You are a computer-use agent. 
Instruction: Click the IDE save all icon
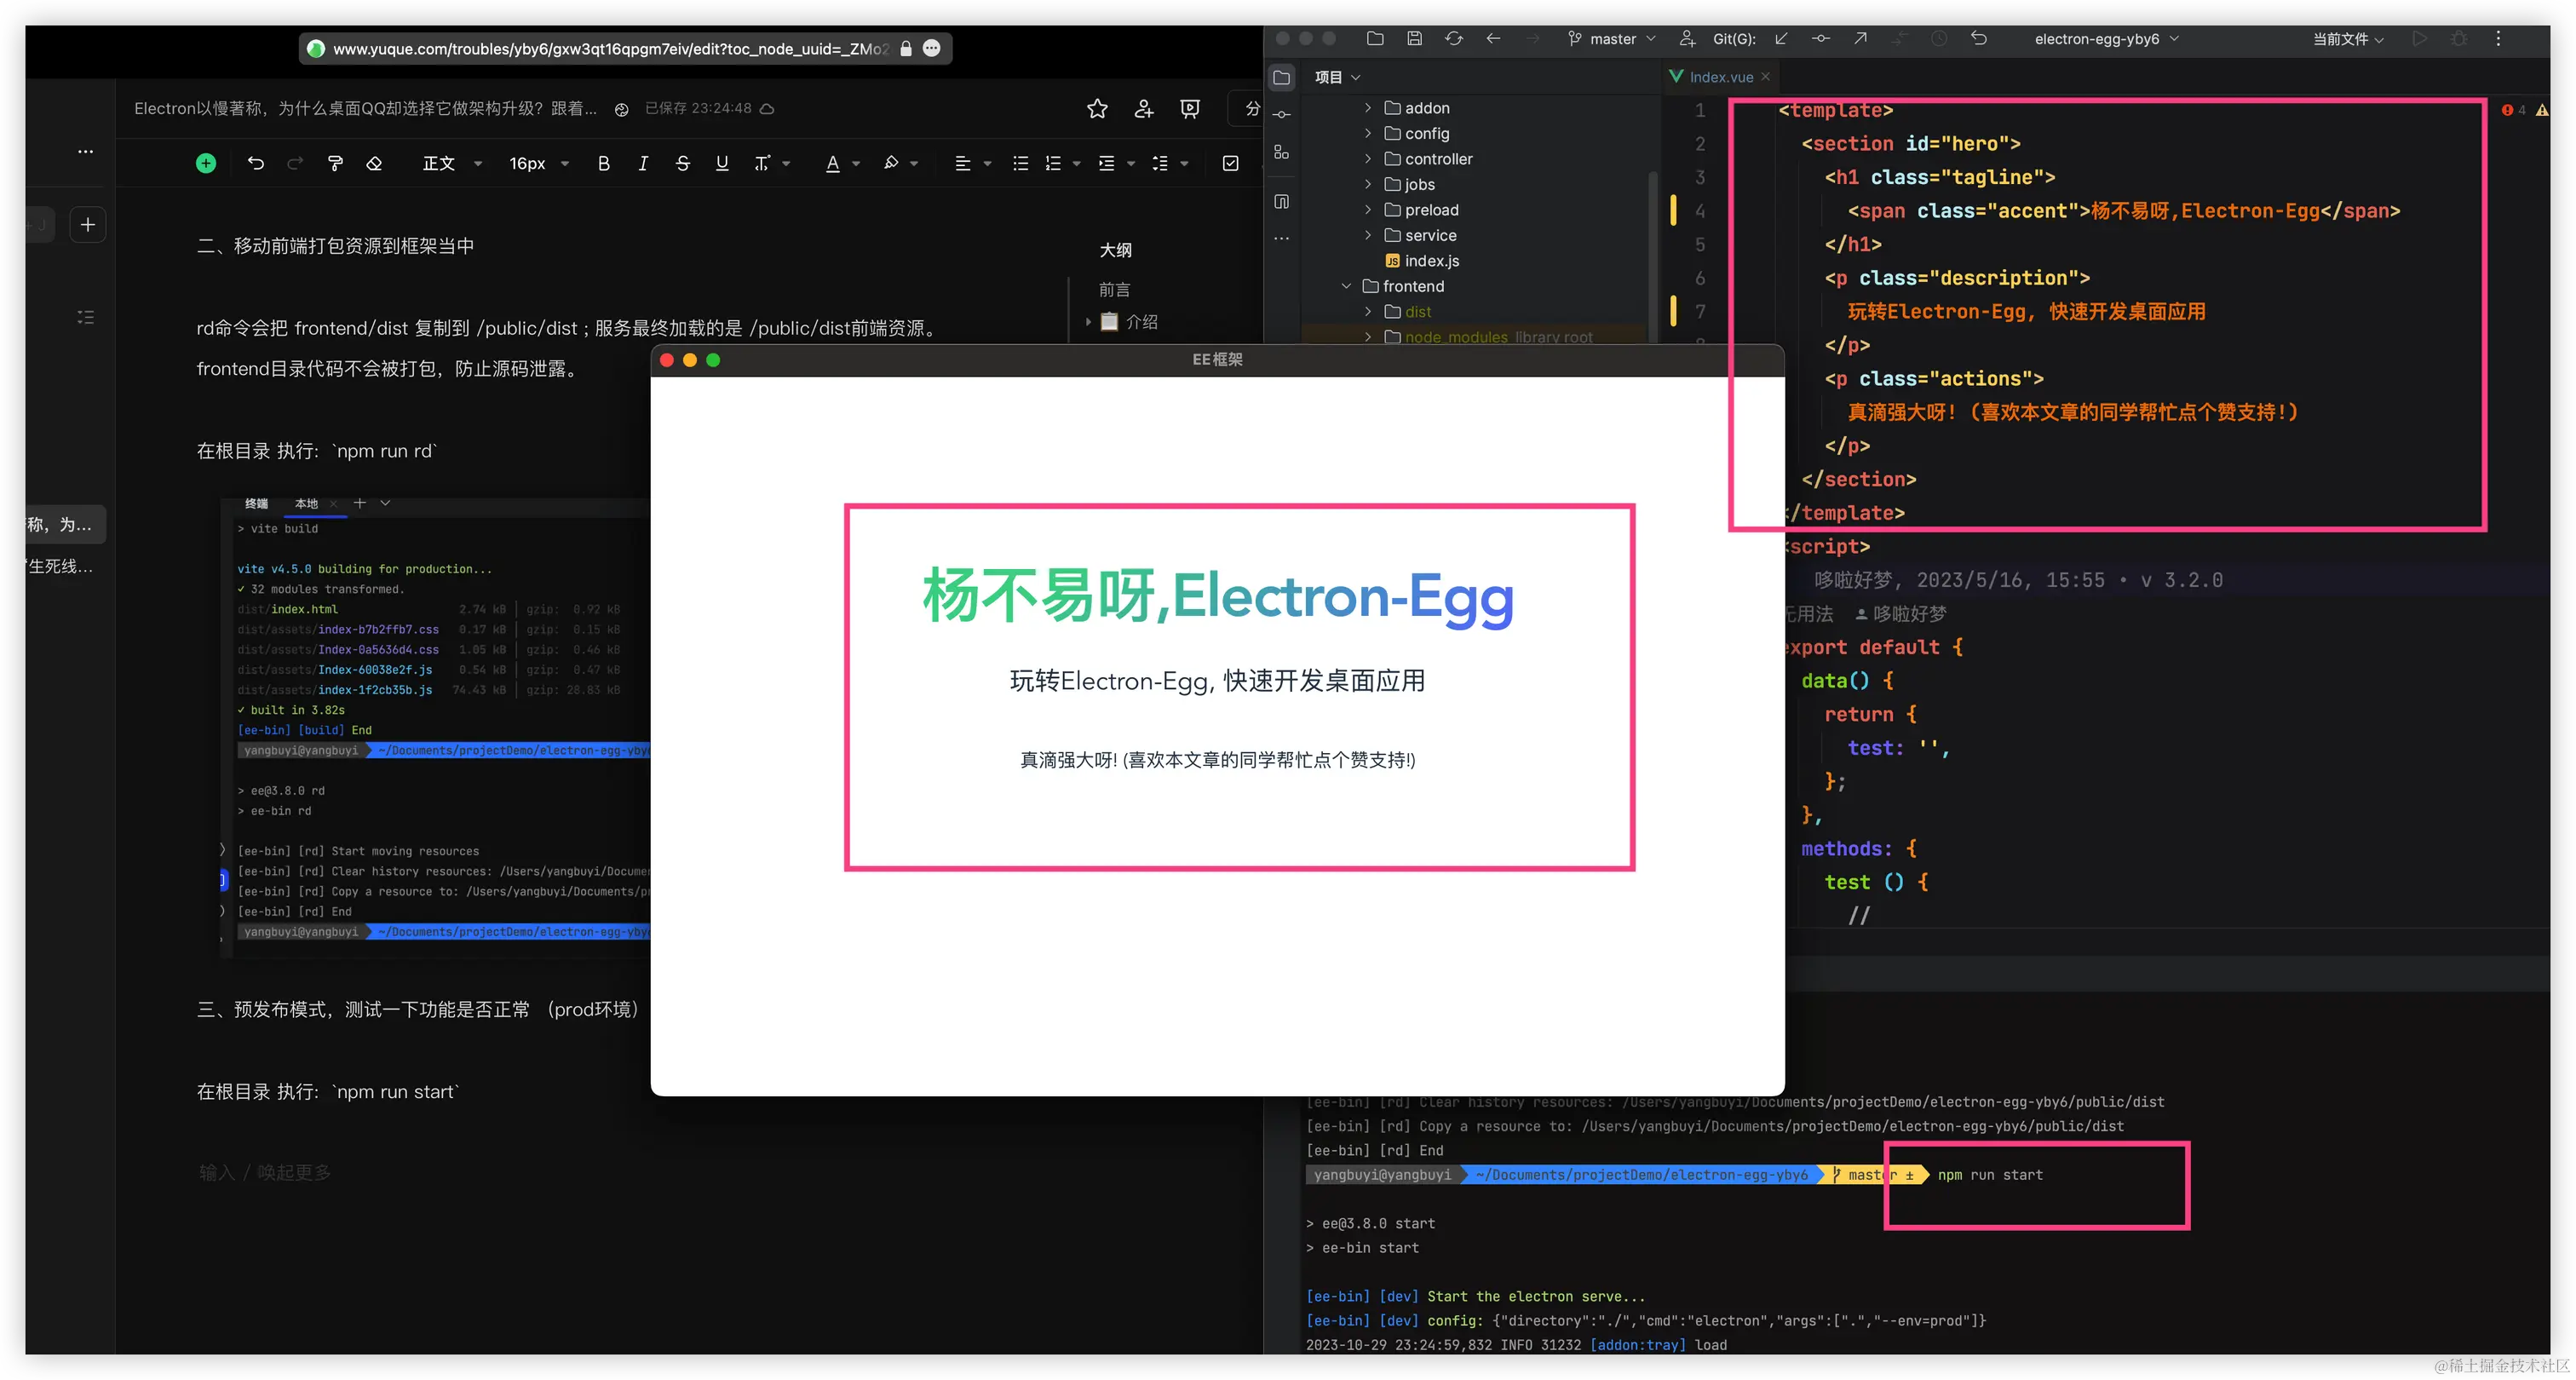pos(1414,39)
